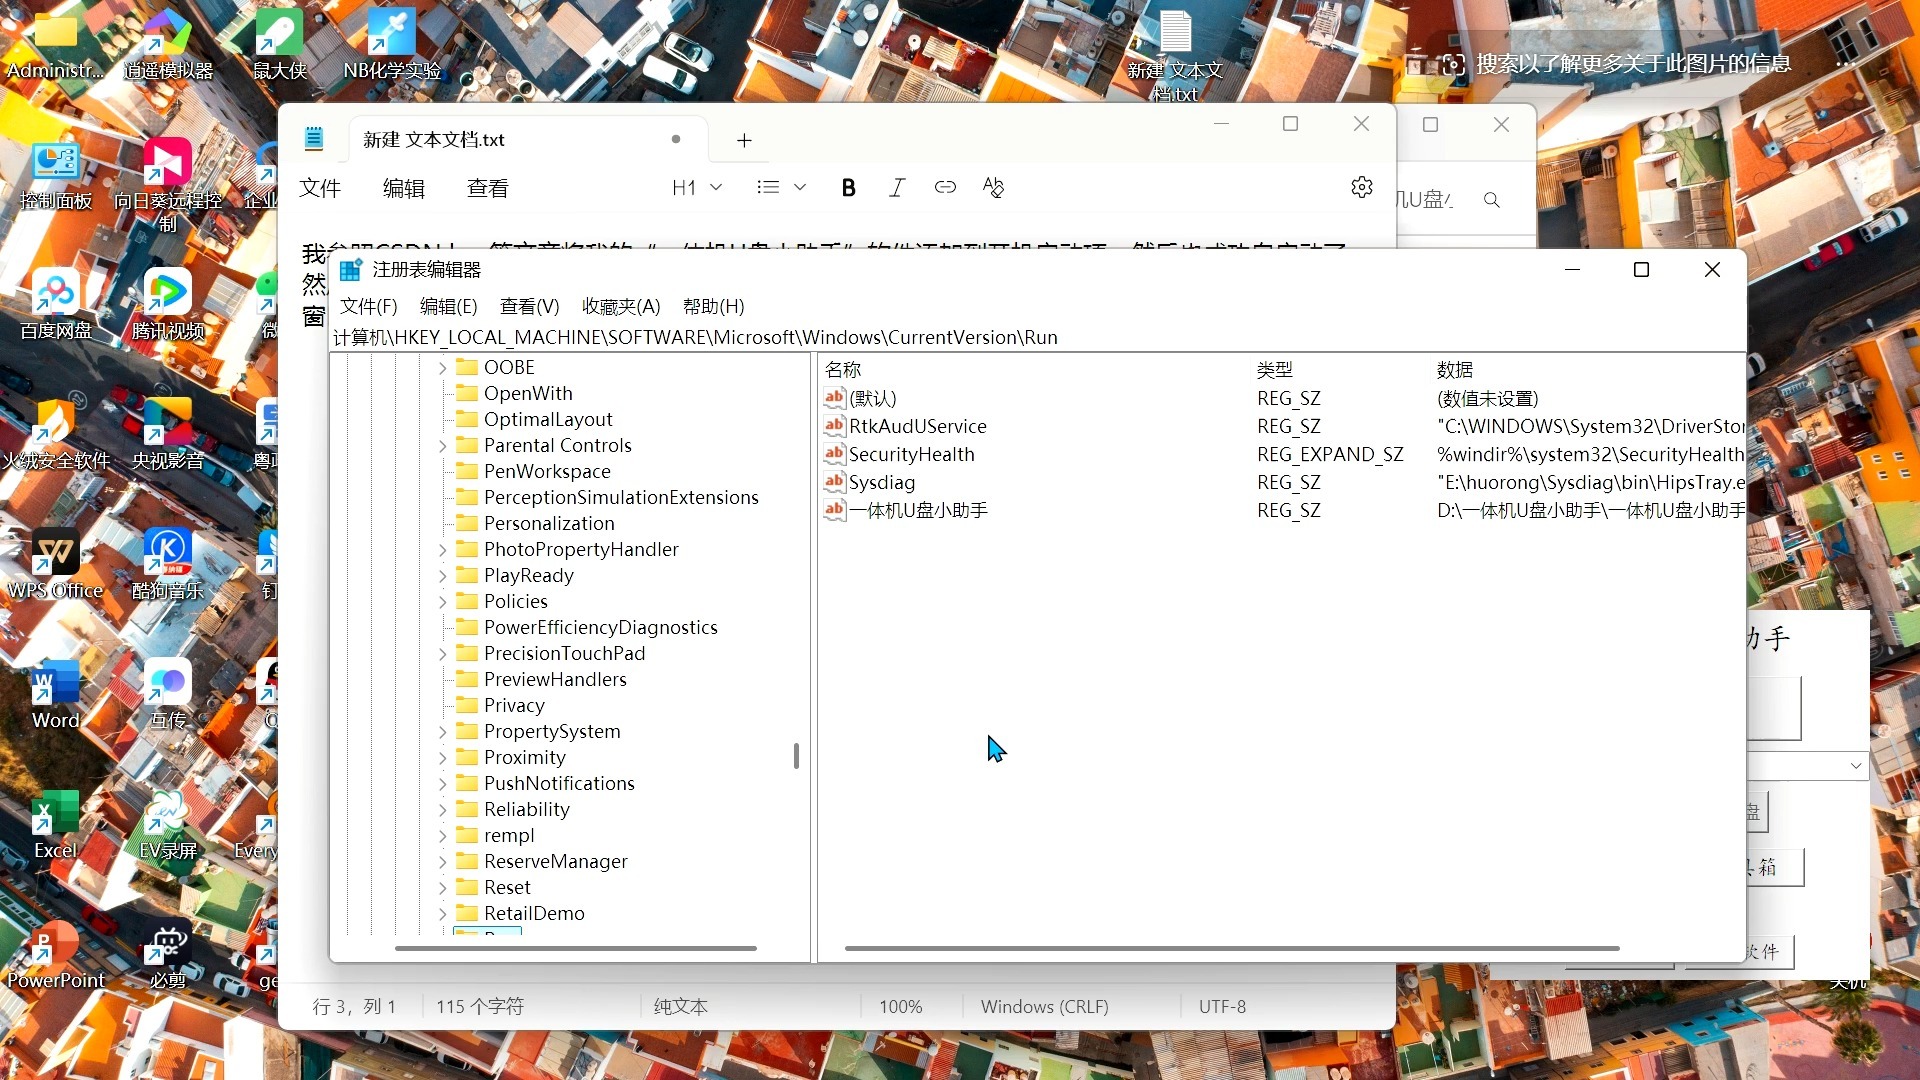Apply italic formatting in Notepad

click(896, 187)
